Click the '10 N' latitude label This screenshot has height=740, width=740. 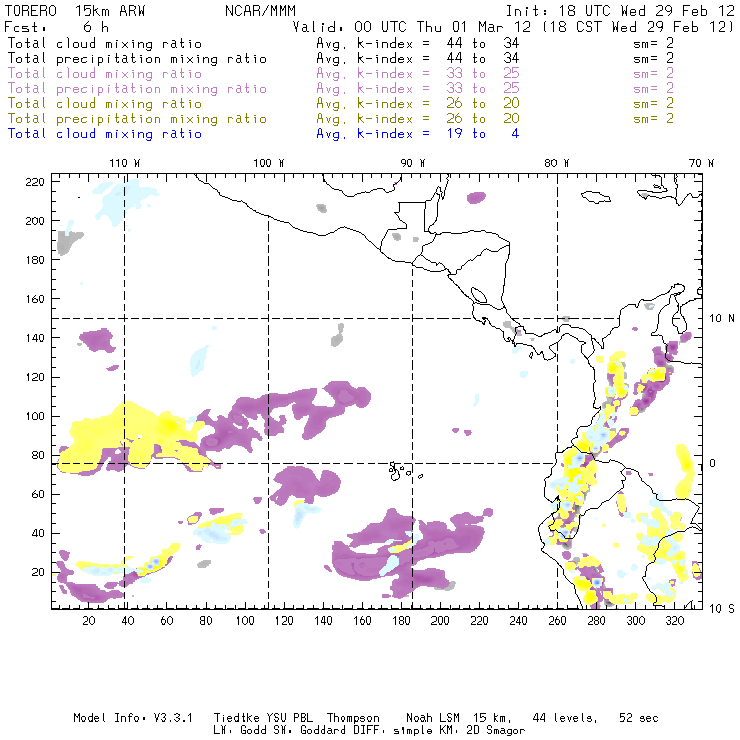(x=722, y=319)
